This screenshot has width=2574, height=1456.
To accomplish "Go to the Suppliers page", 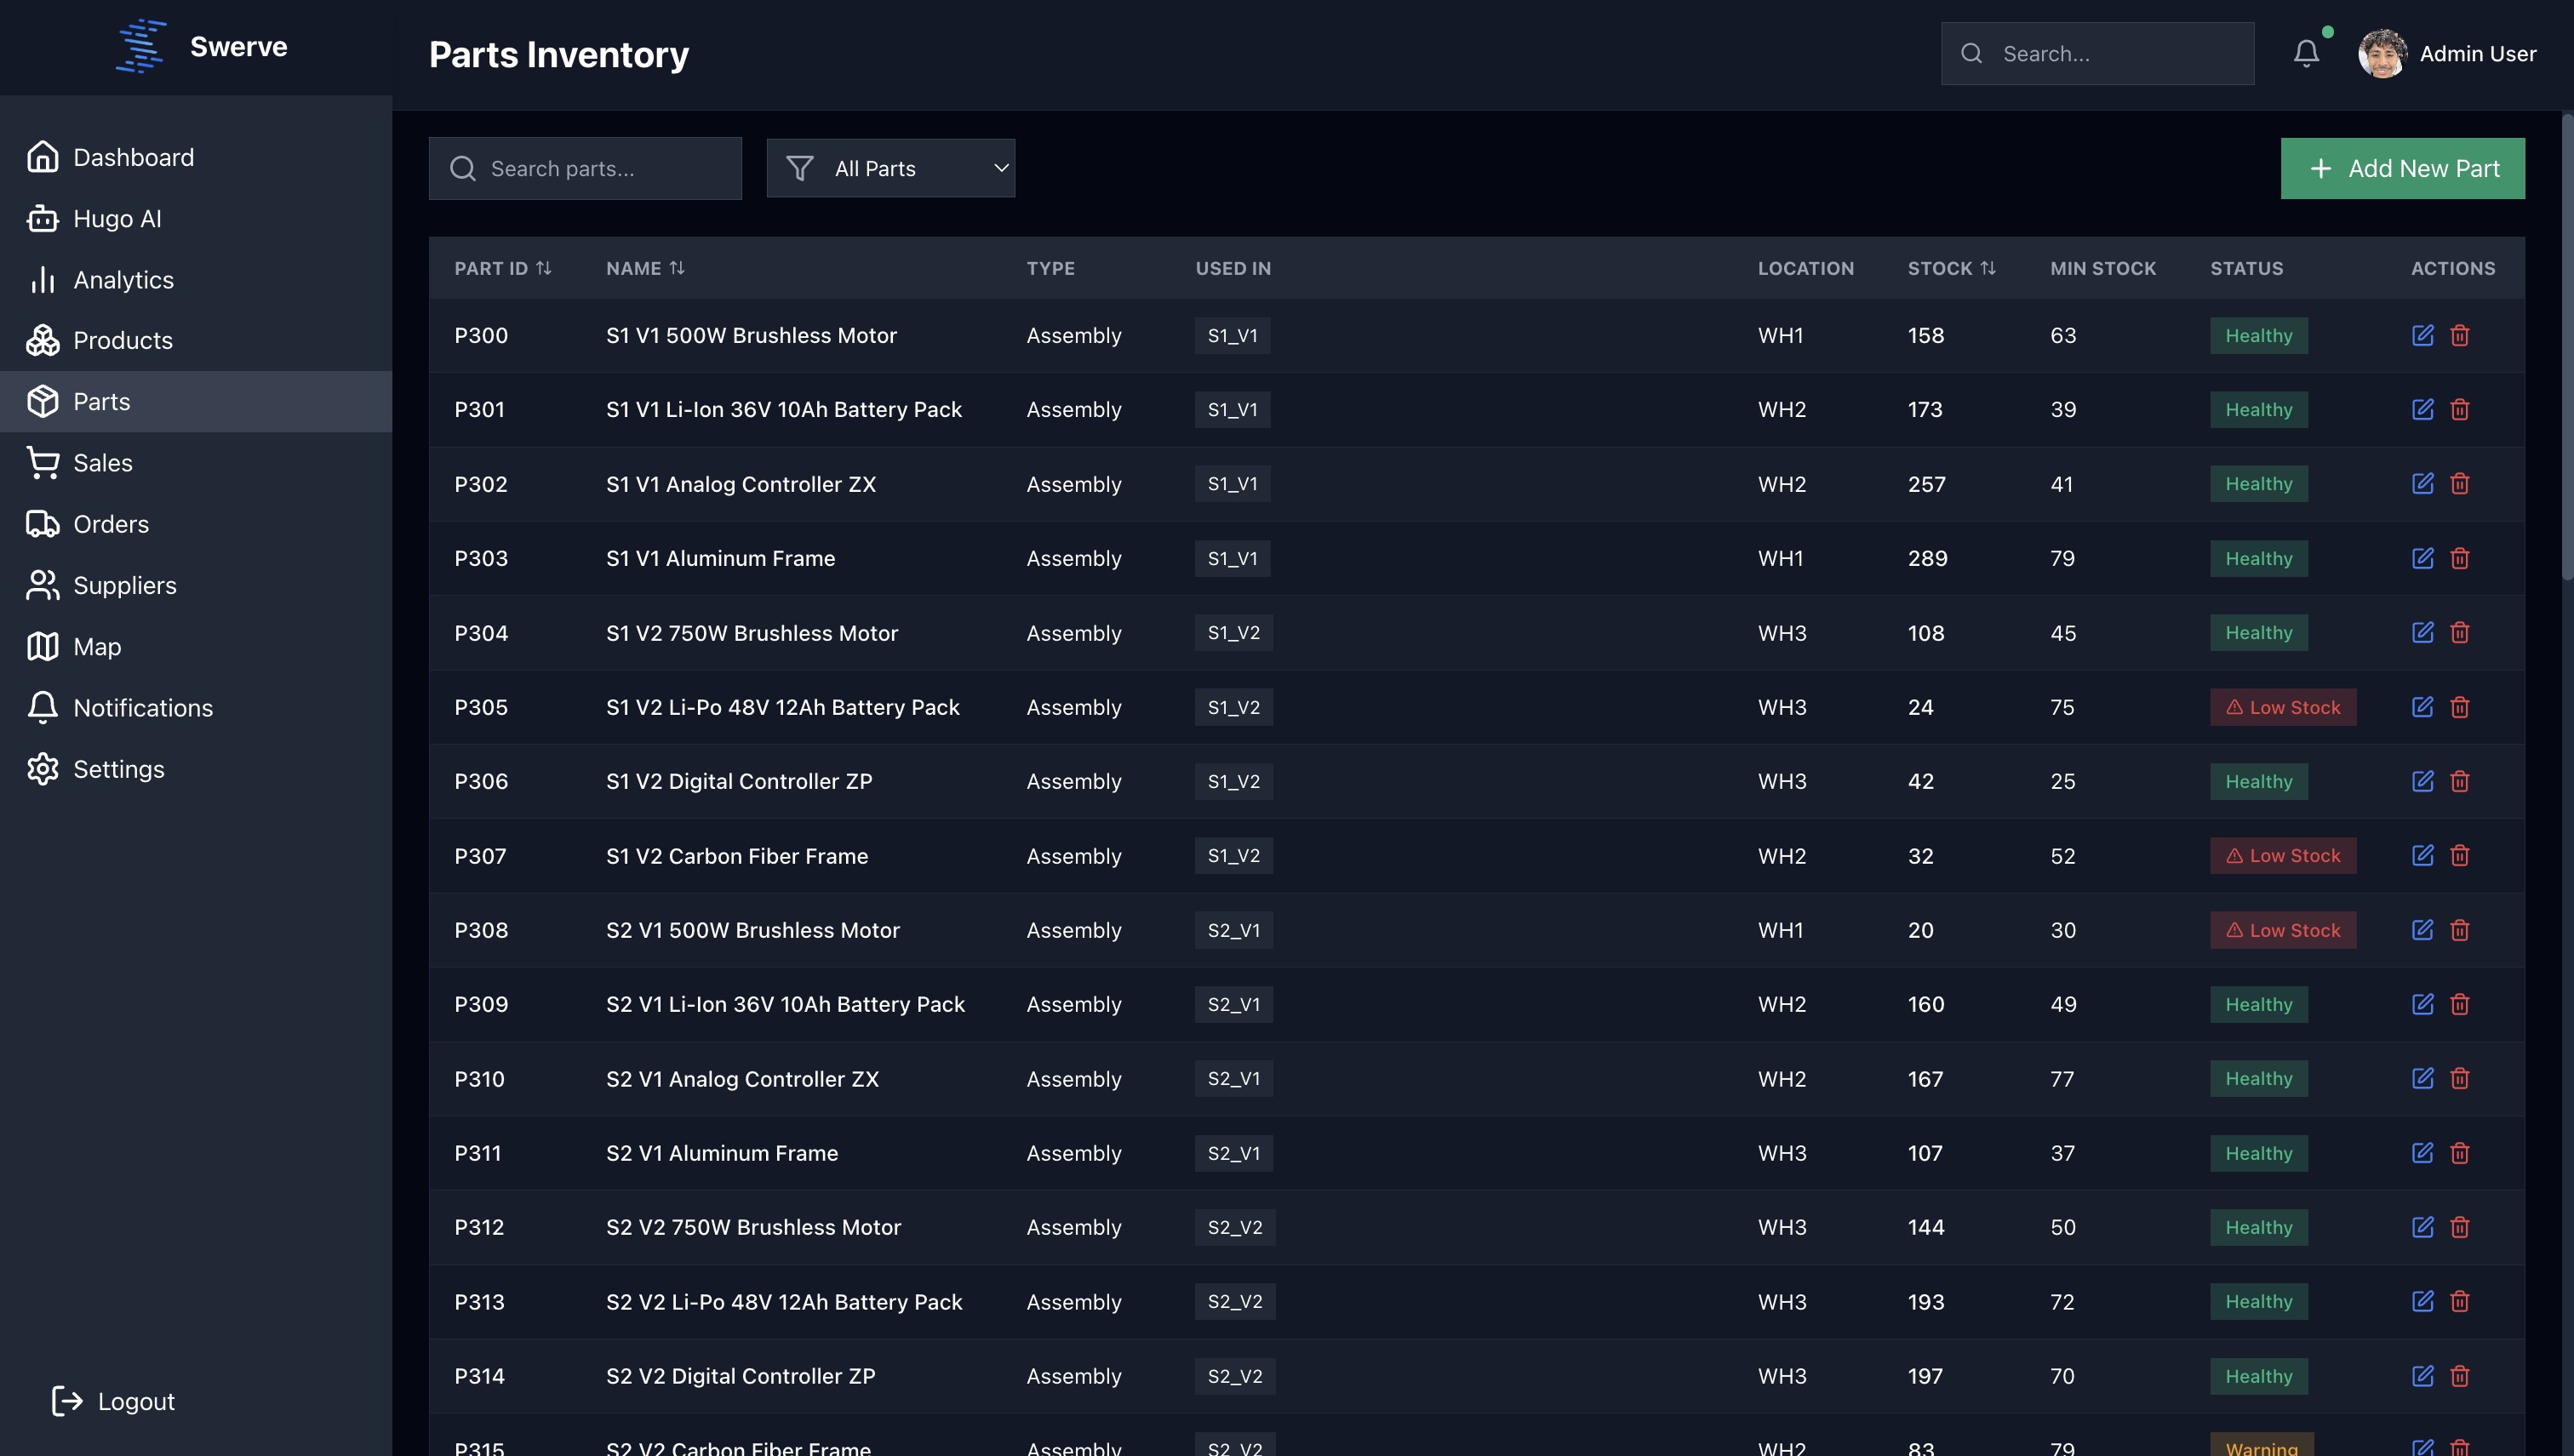I will (124, 585).
